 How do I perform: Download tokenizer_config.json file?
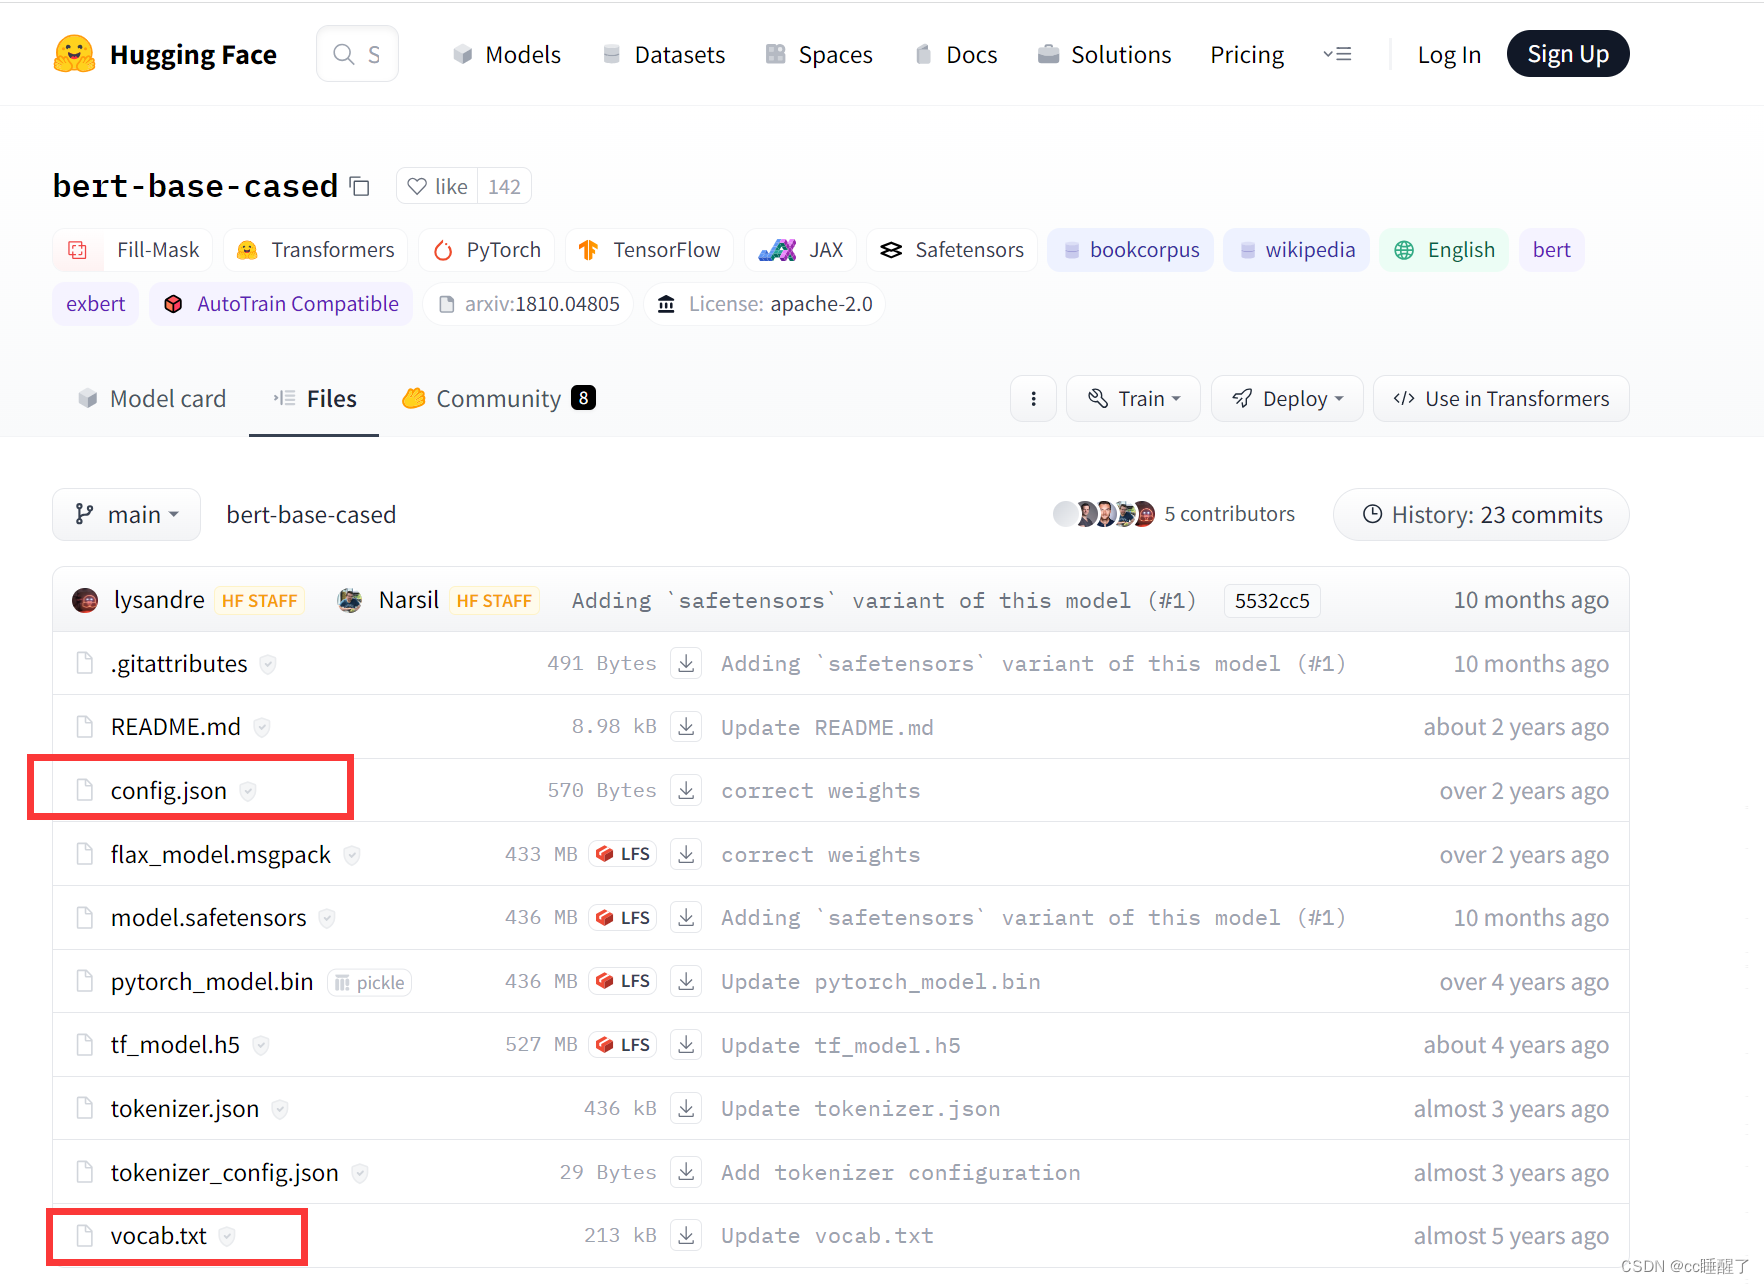[x=686, y=1172]
